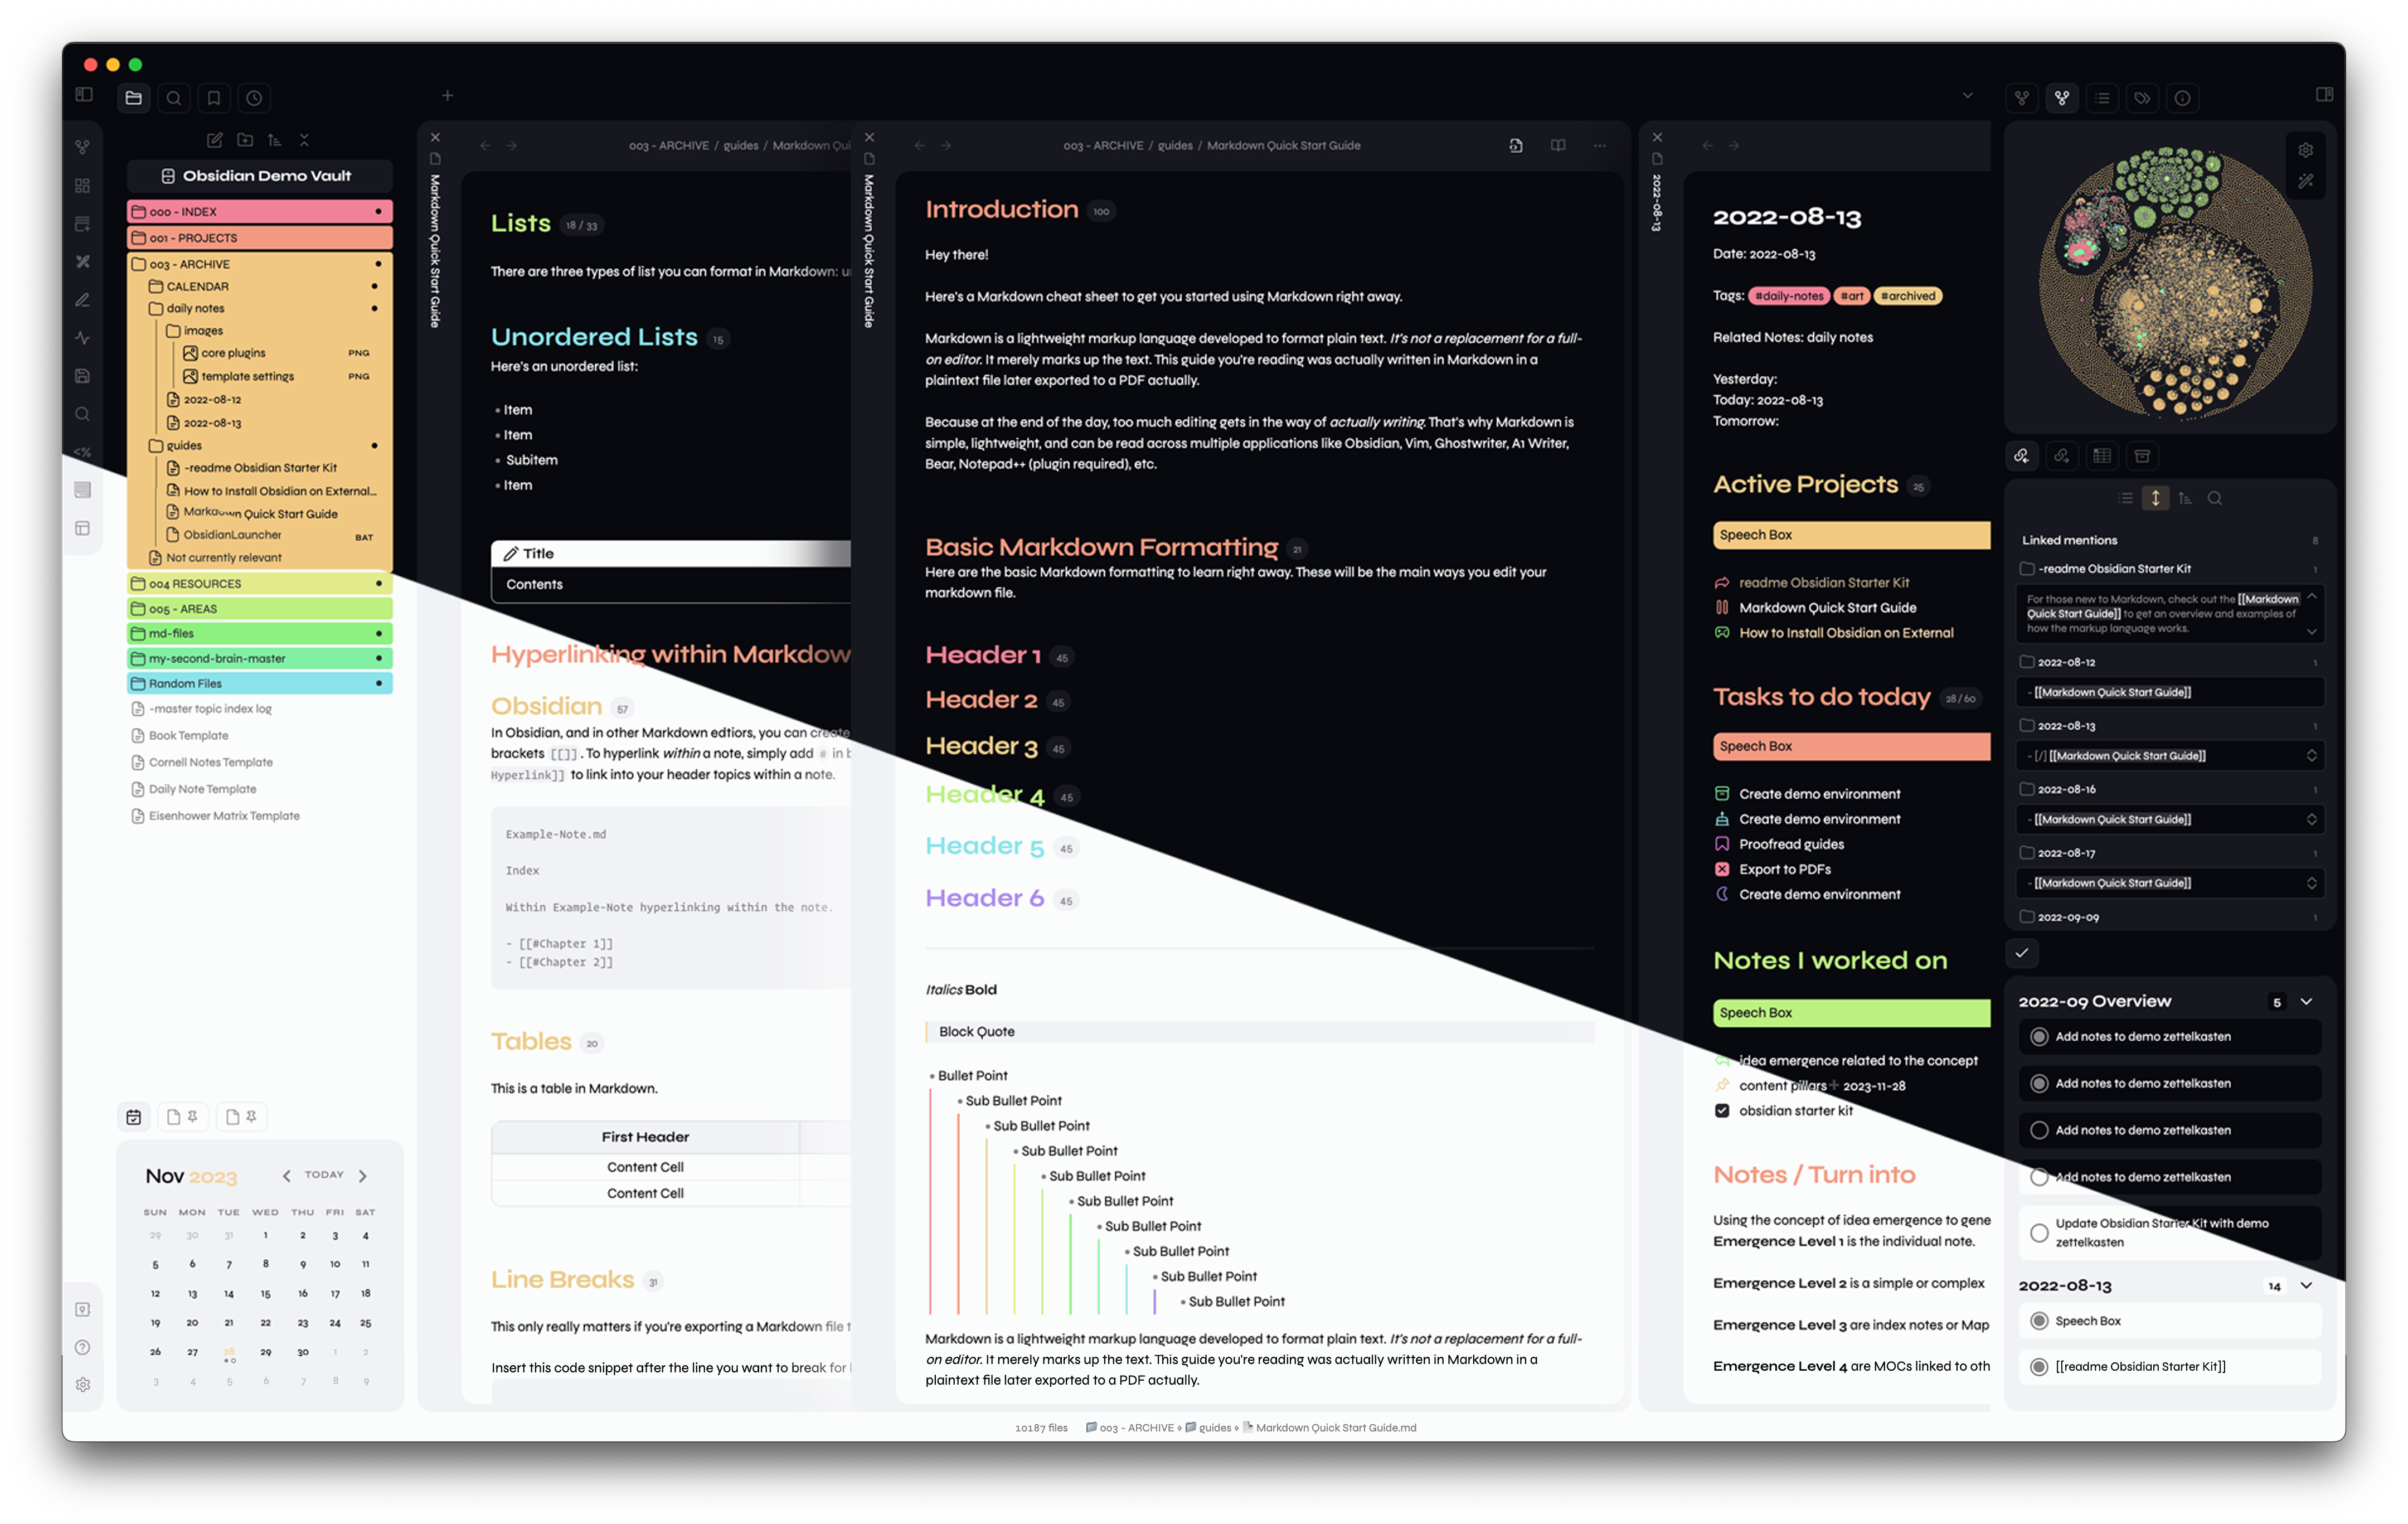The height and width of the screenshot is (1524, 2408).
Task: Check third Add notes to demo zettelkasten
Action: (2039, 1130)
